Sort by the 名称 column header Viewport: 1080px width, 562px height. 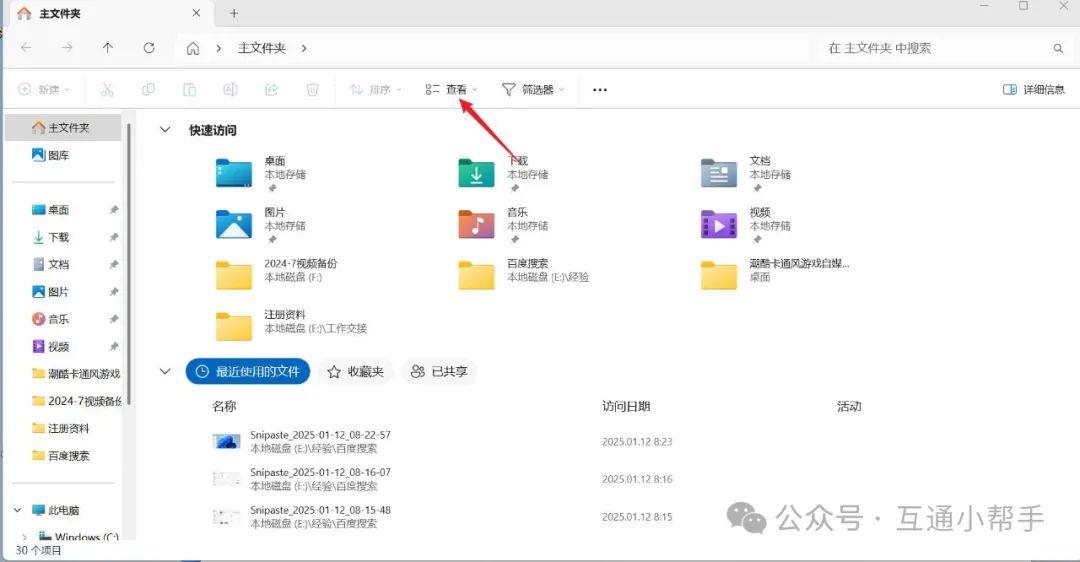tap(225, 406)
